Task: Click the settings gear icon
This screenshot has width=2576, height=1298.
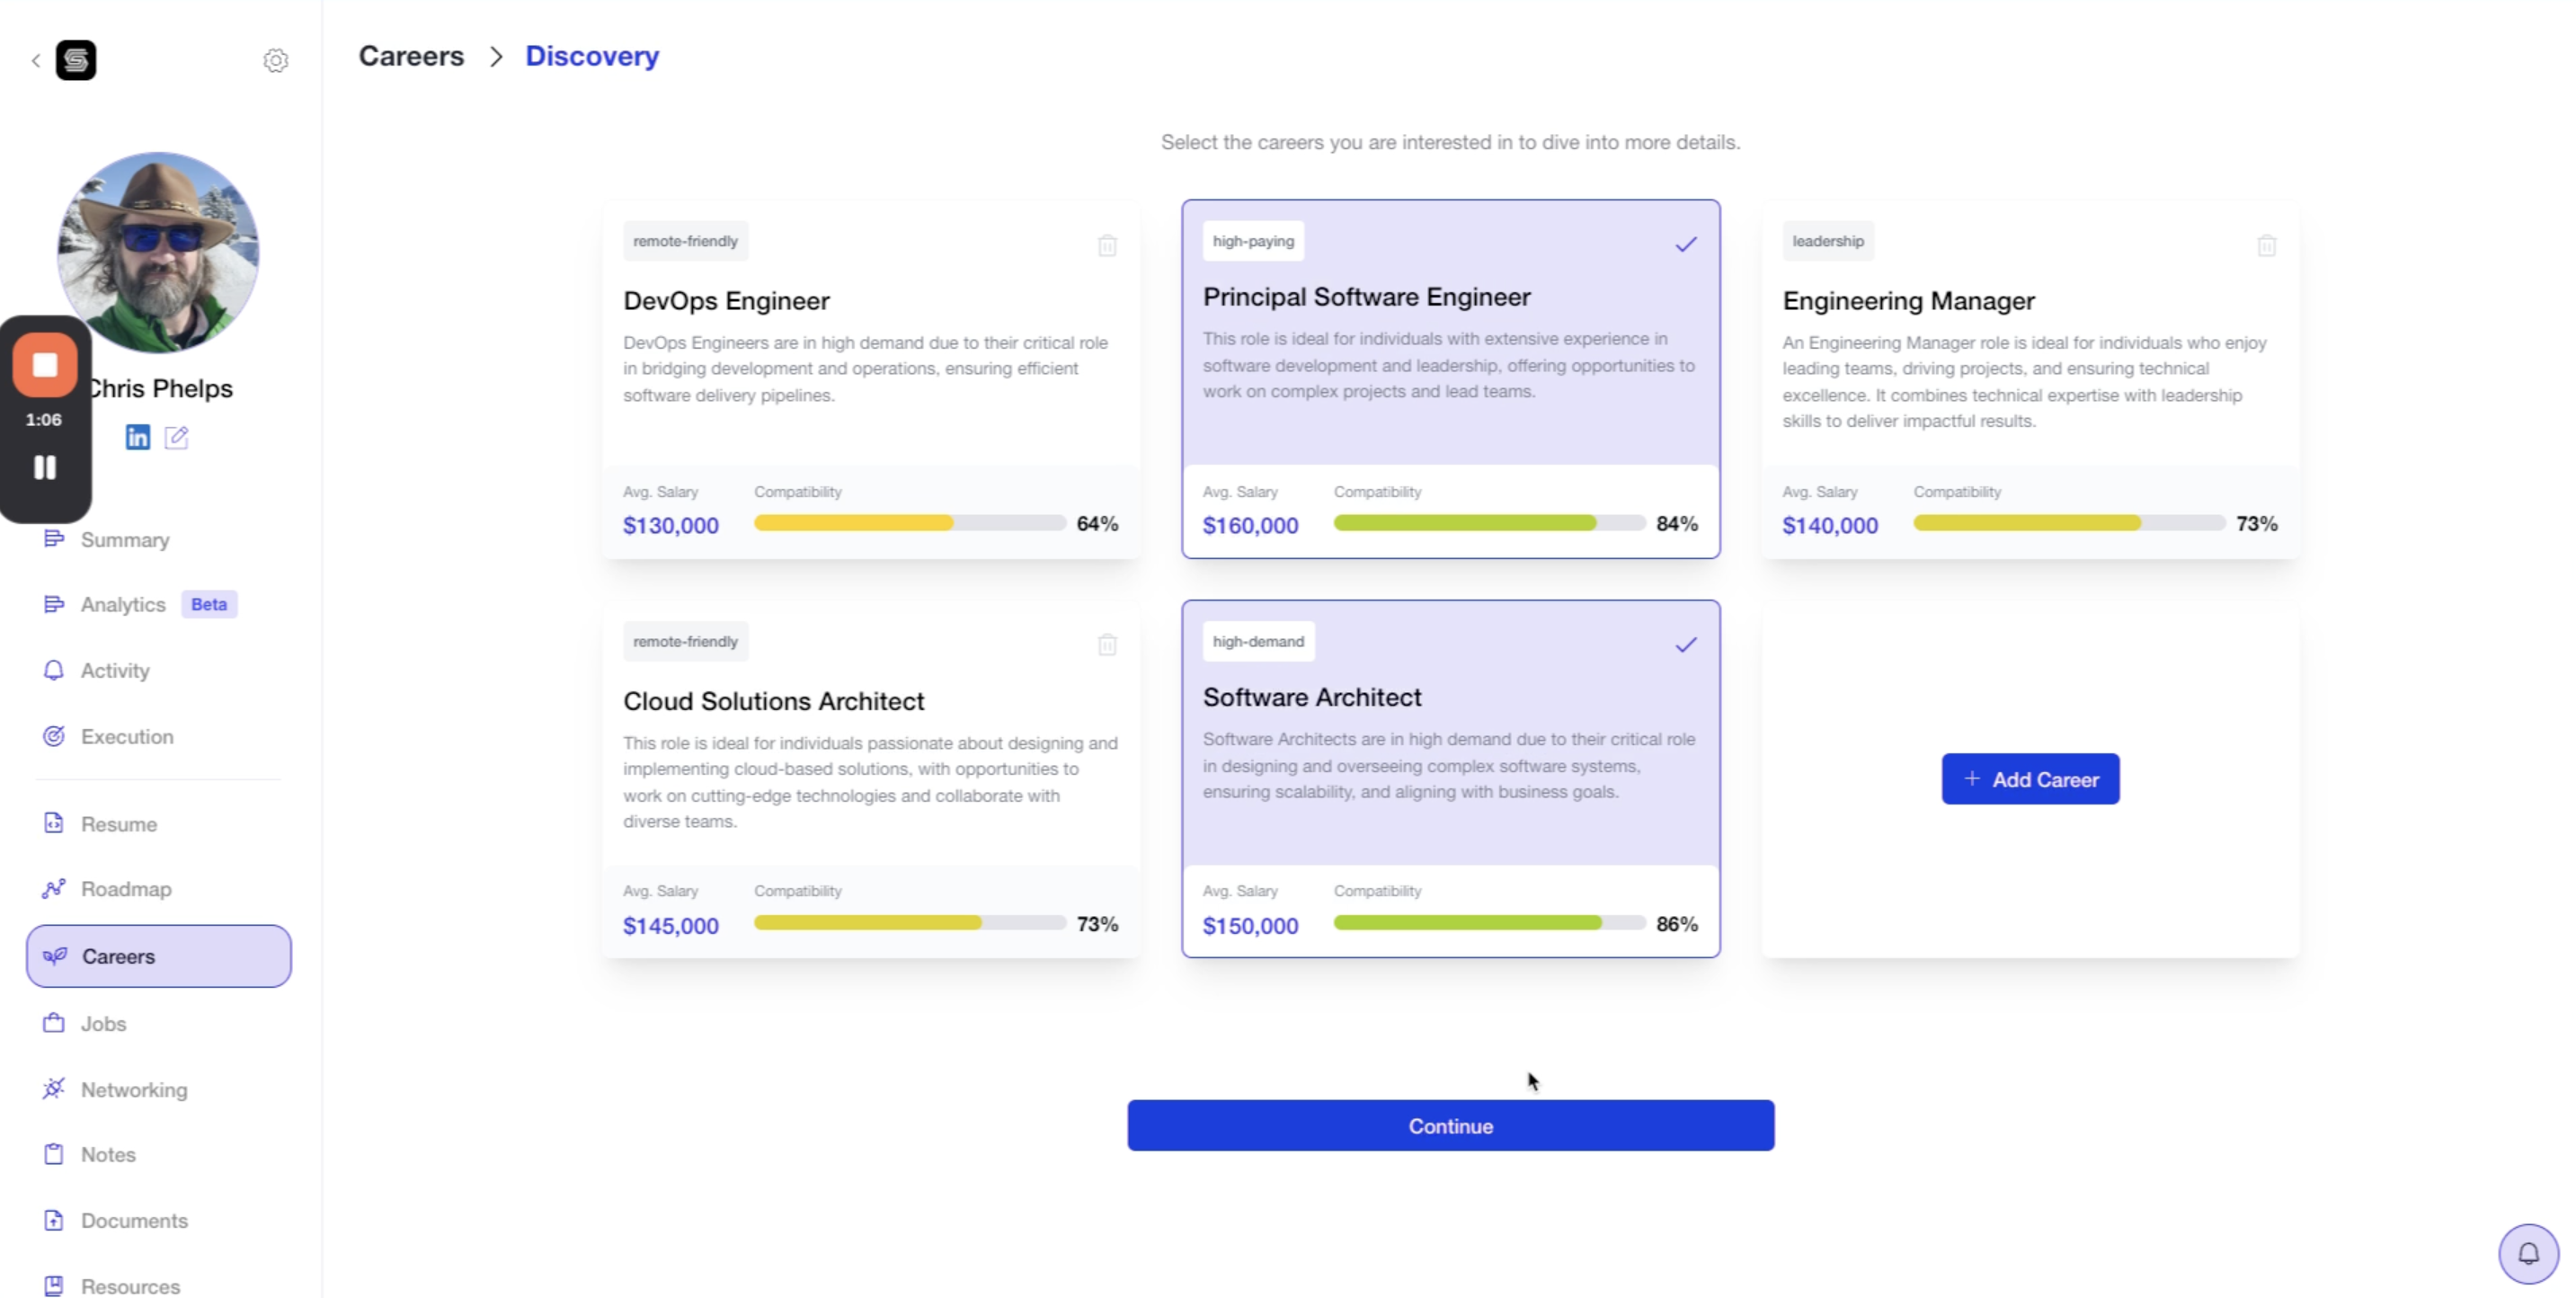Action: point(275,60)
